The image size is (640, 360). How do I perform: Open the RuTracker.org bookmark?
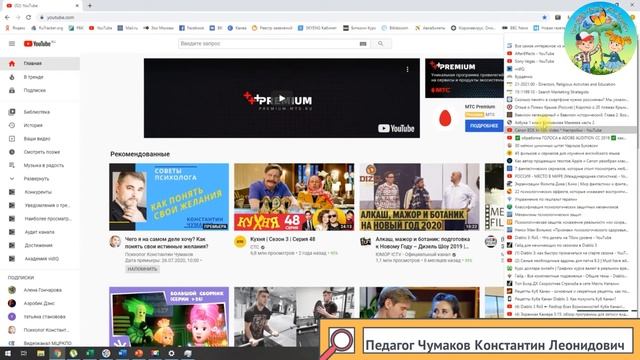point(48,28)
